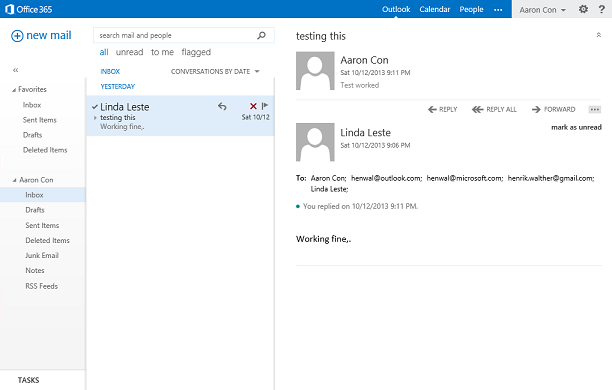The width and height of the screenshot is (612, 390).
Task: Click Linda Leste sender name in reading pane
Action: 365,133
